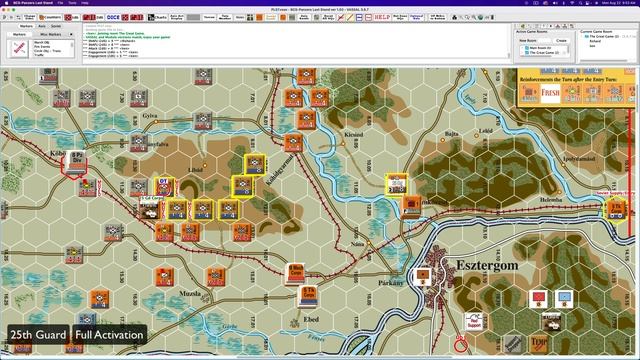Select the Markers counters tab
Viewport: 640px width, 360px height.
coord(26,26)
